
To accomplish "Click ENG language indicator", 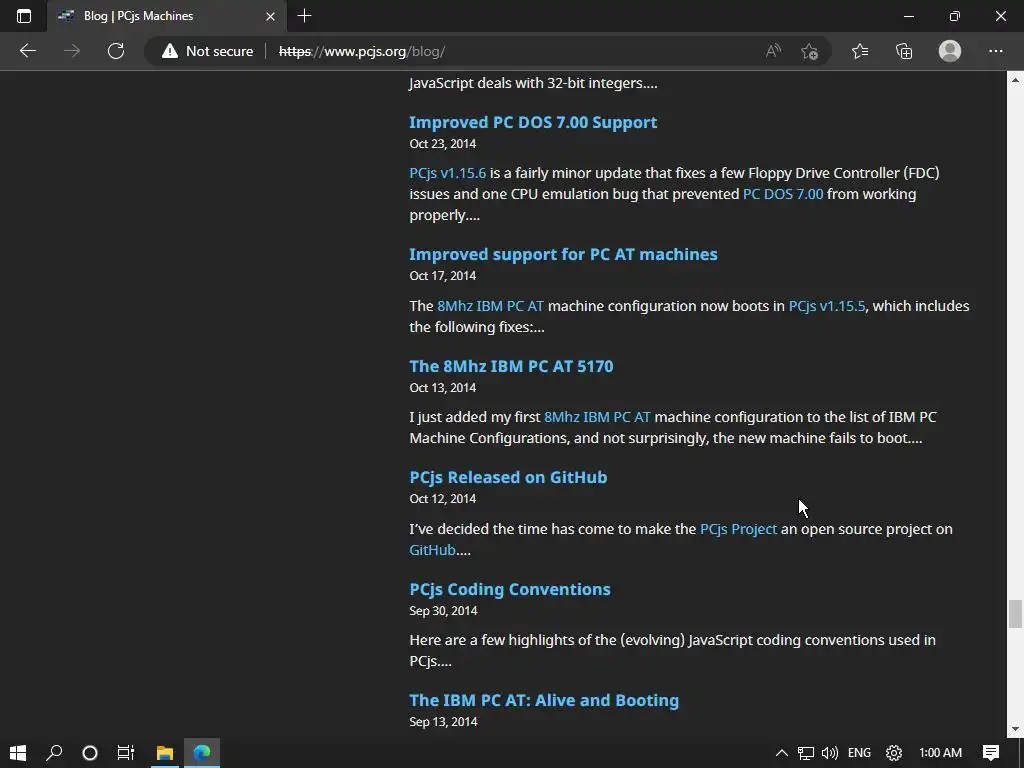I will tap(859, 753).
